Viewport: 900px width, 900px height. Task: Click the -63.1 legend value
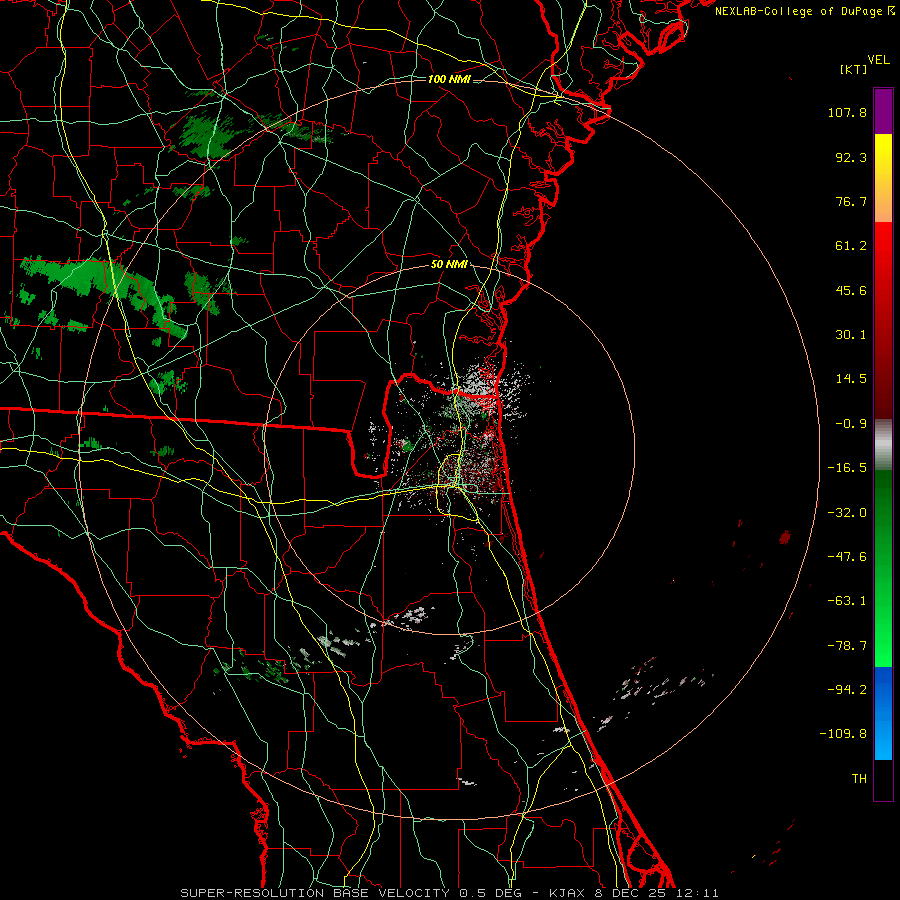847,601
